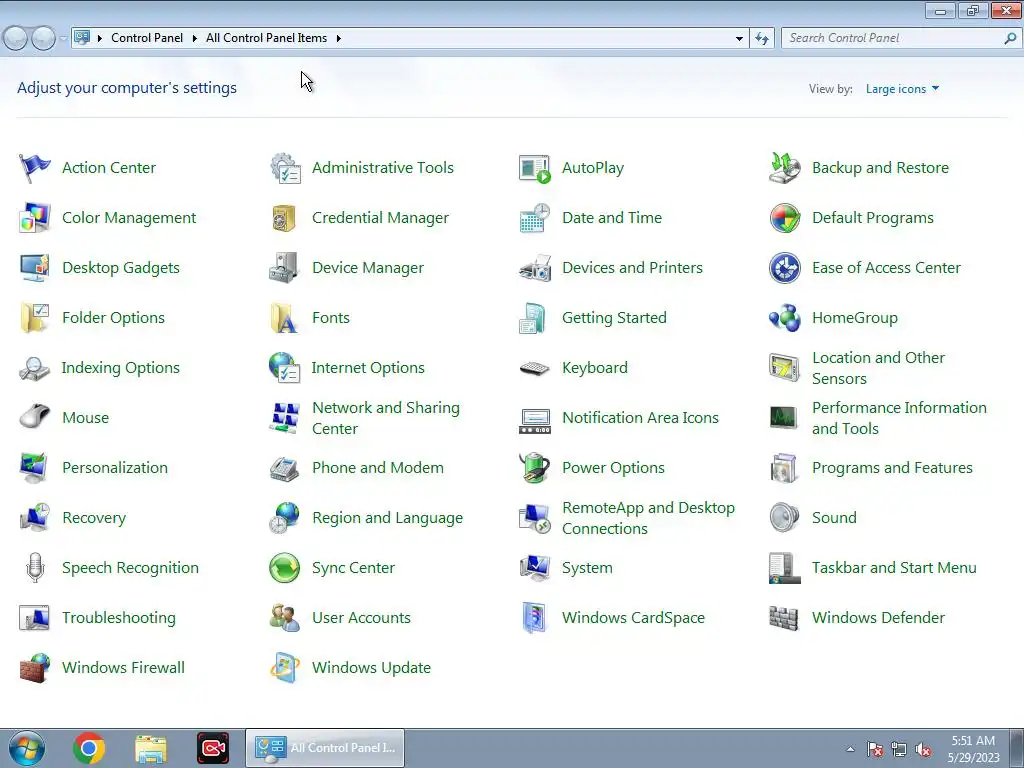Open the Windows Update icon
Screen dimensions: 1024x768
pyautogui.click(x=285, y=667)
